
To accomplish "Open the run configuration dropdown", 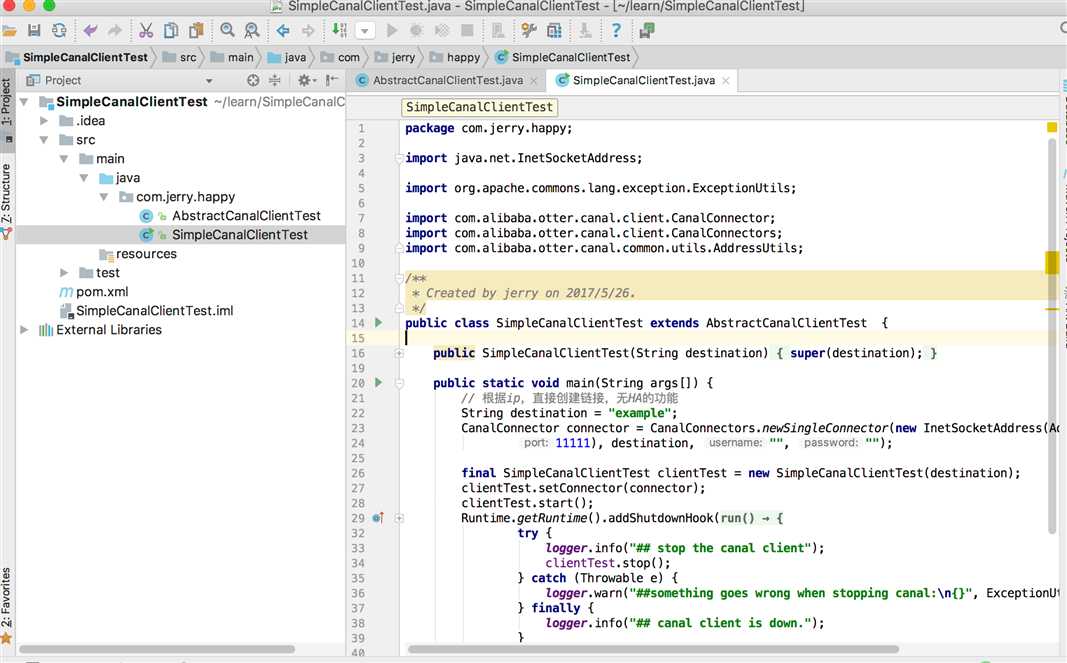I will [x=365, y=31].
